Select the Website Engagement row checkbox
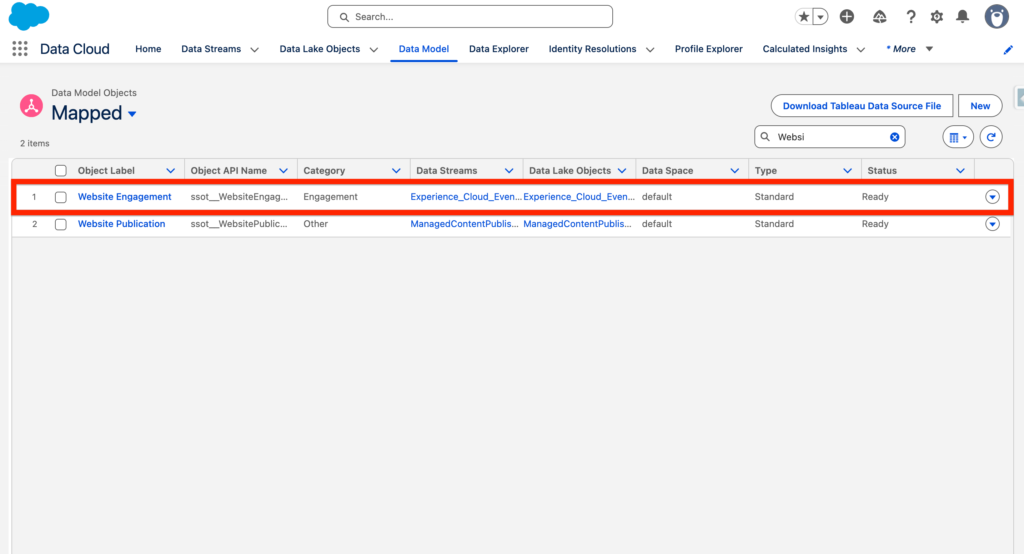Image resolution: width=1024 pixels, height=554 pixels. (61, 197)
